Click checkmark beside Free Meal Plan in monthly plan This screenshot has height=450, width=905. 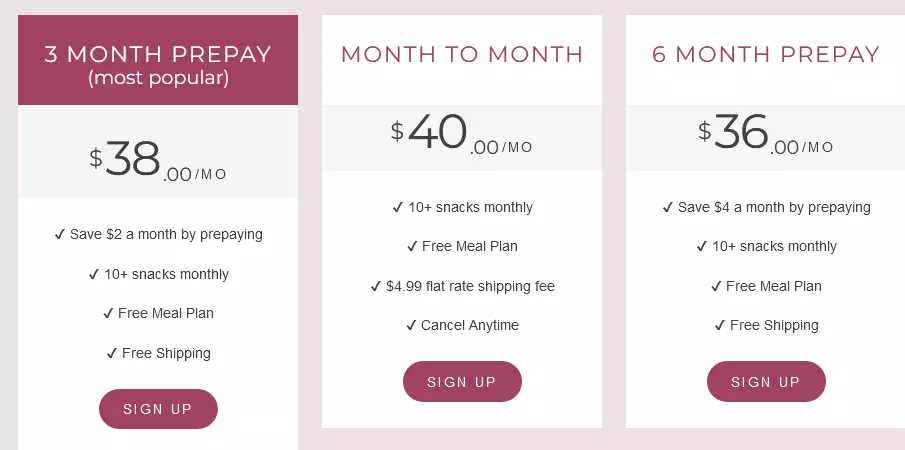[x=412, y=246]
